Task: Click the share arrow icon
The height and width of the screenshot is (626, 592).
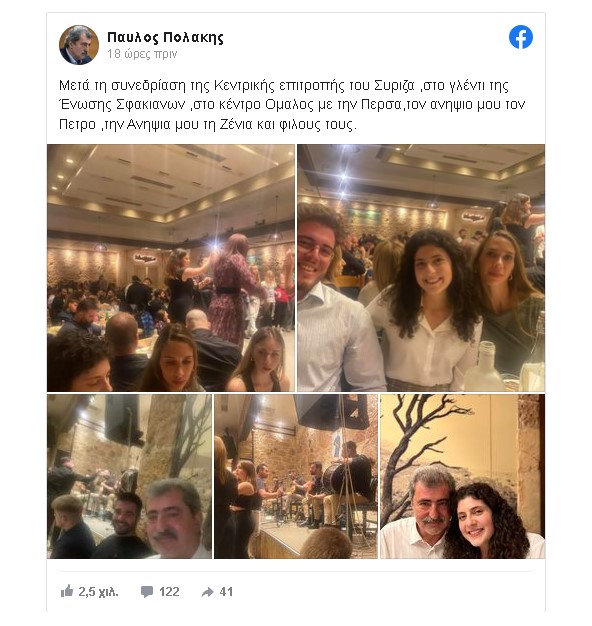Action: point(208,592)
